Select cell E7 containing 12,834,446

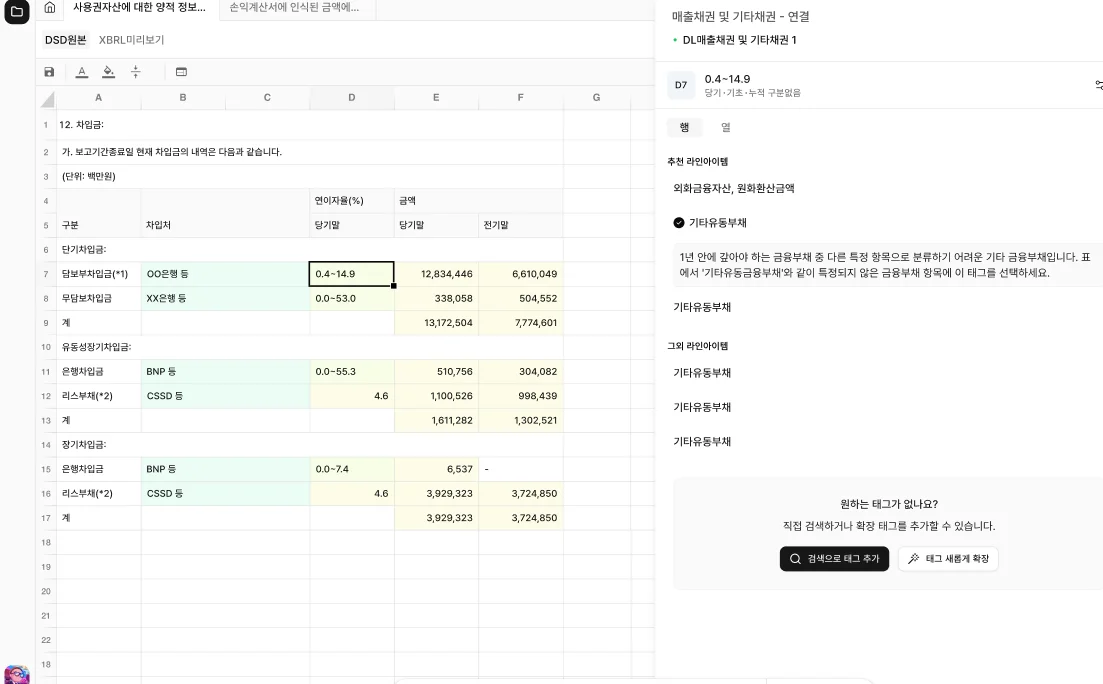(x=436, y=274)
